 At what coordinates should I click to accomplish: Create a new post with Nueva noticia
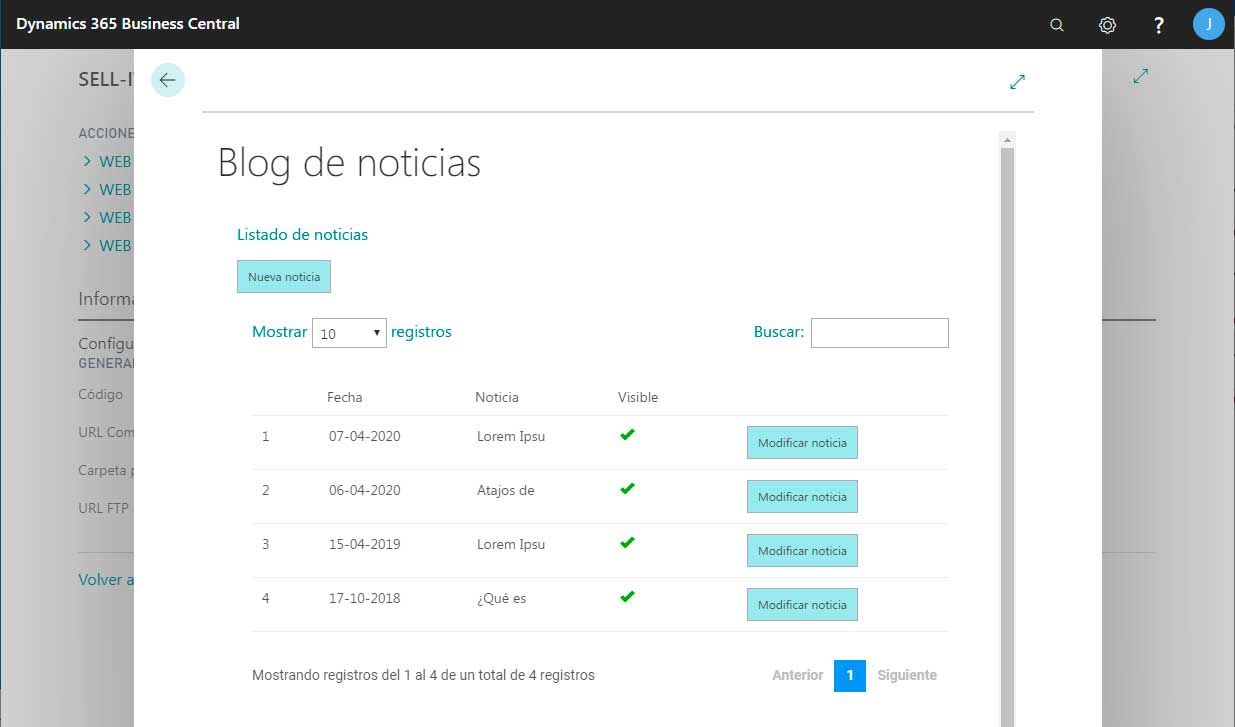tap(284, 277)
